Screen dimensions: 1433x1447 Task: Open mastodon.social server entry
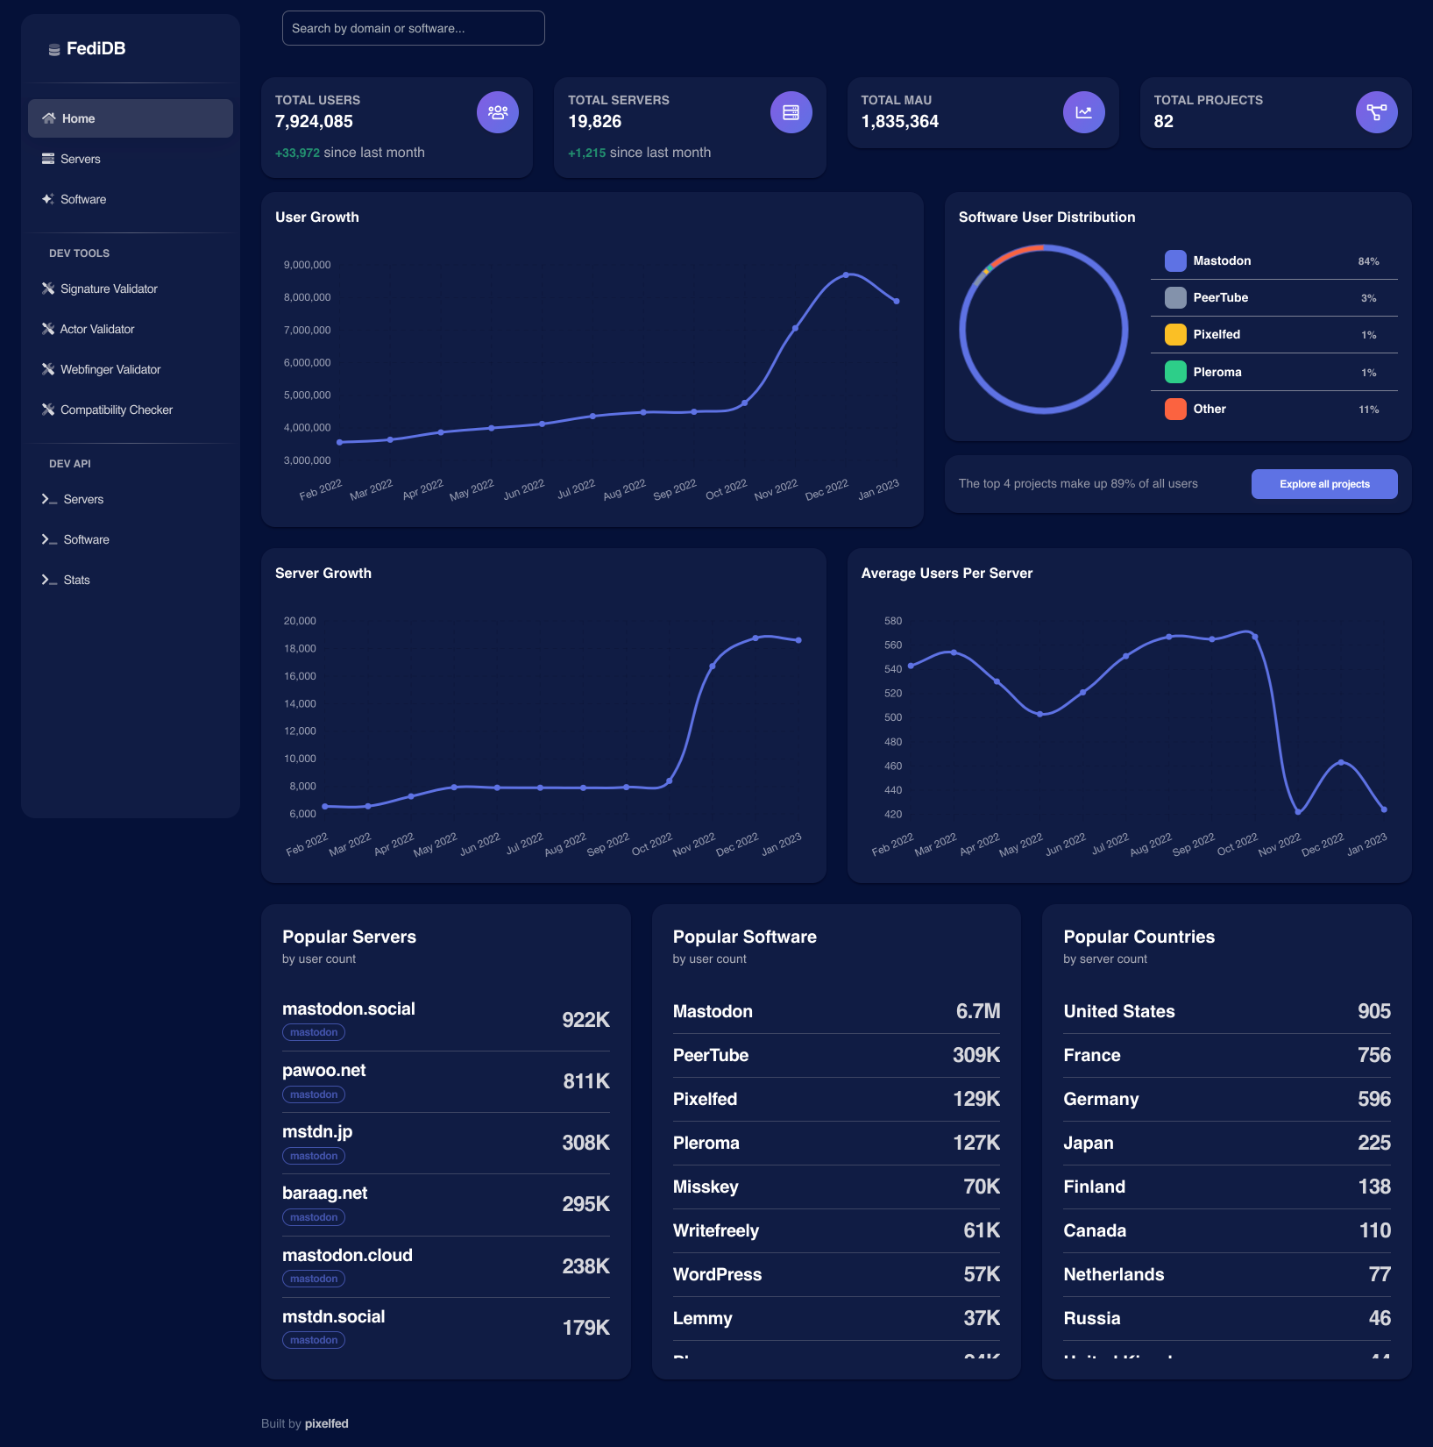[x=446, y=1020]
